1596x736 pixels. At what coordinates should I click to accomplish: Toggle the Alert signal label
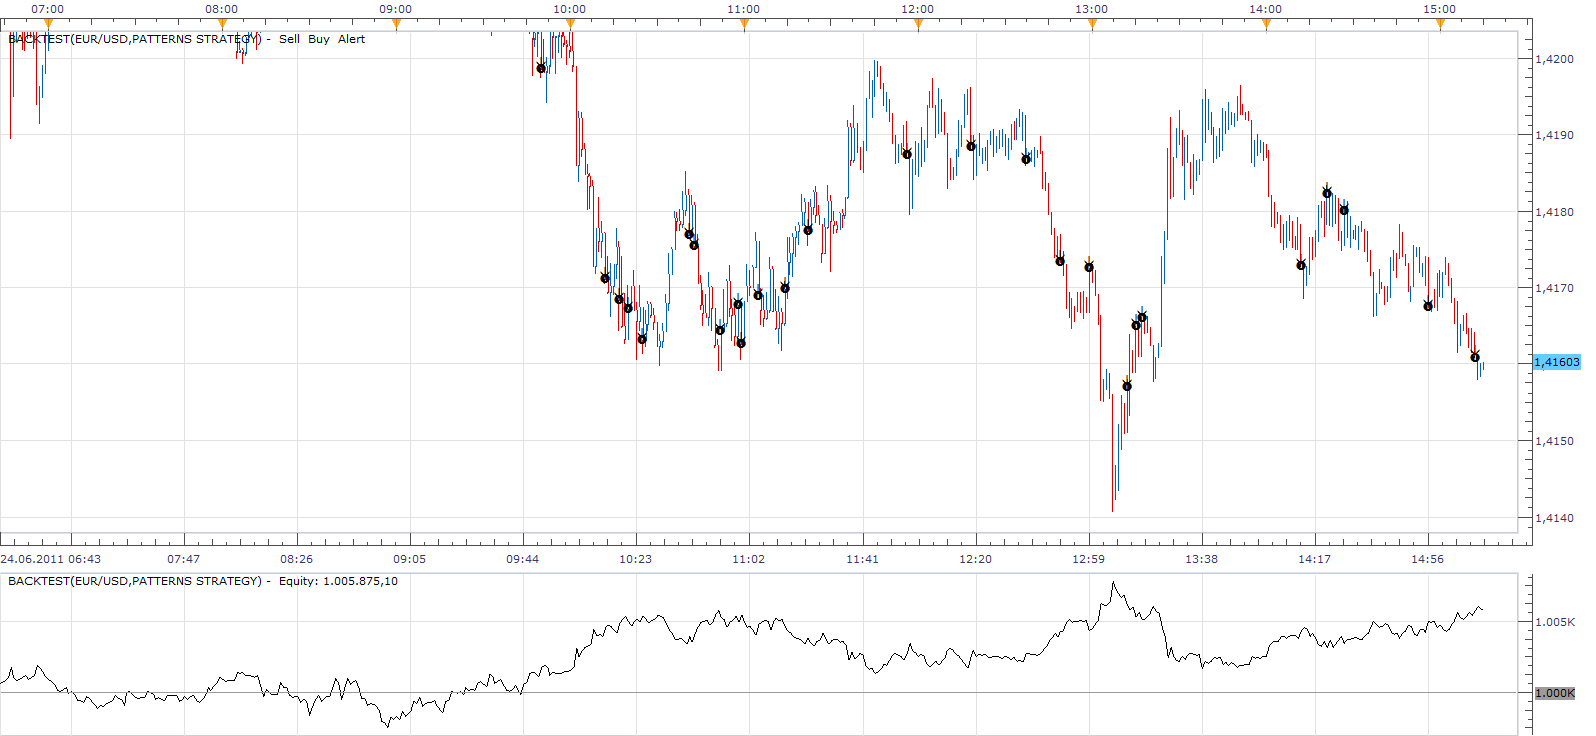[x=351, y=39]
